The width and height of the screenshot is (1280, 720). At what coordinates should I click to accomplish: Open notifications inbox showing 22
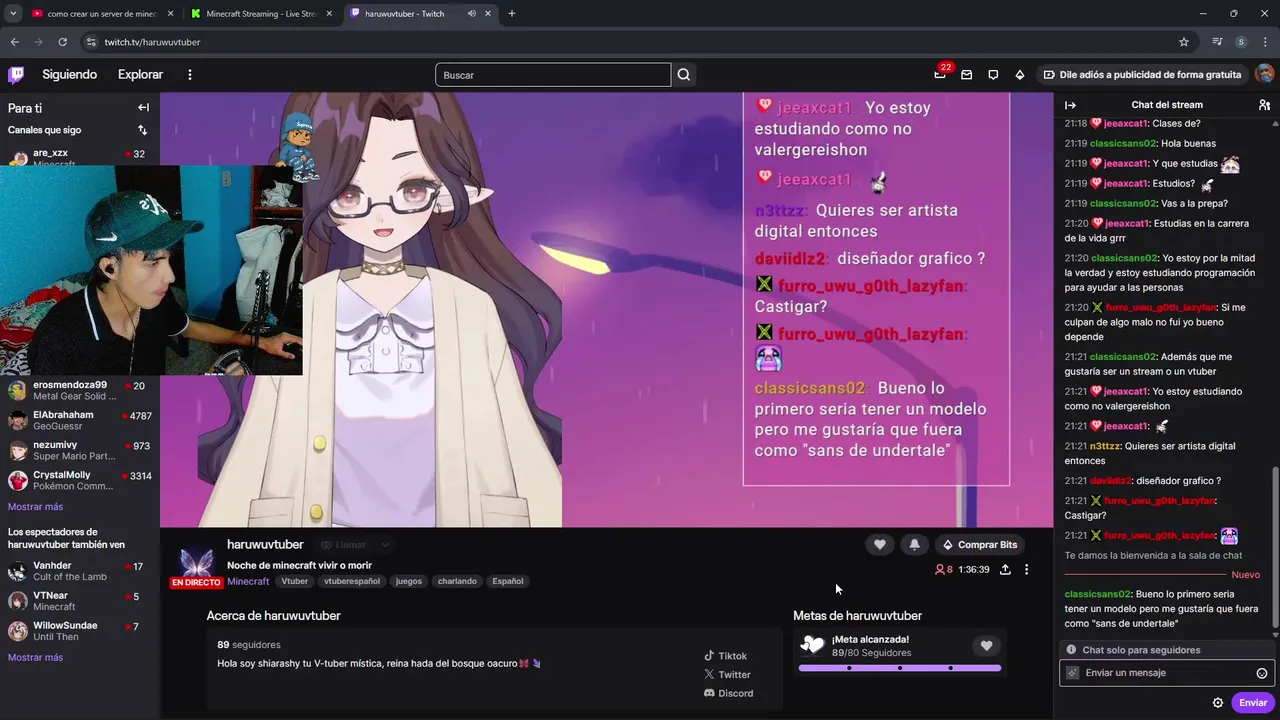(x=940, y=73)
